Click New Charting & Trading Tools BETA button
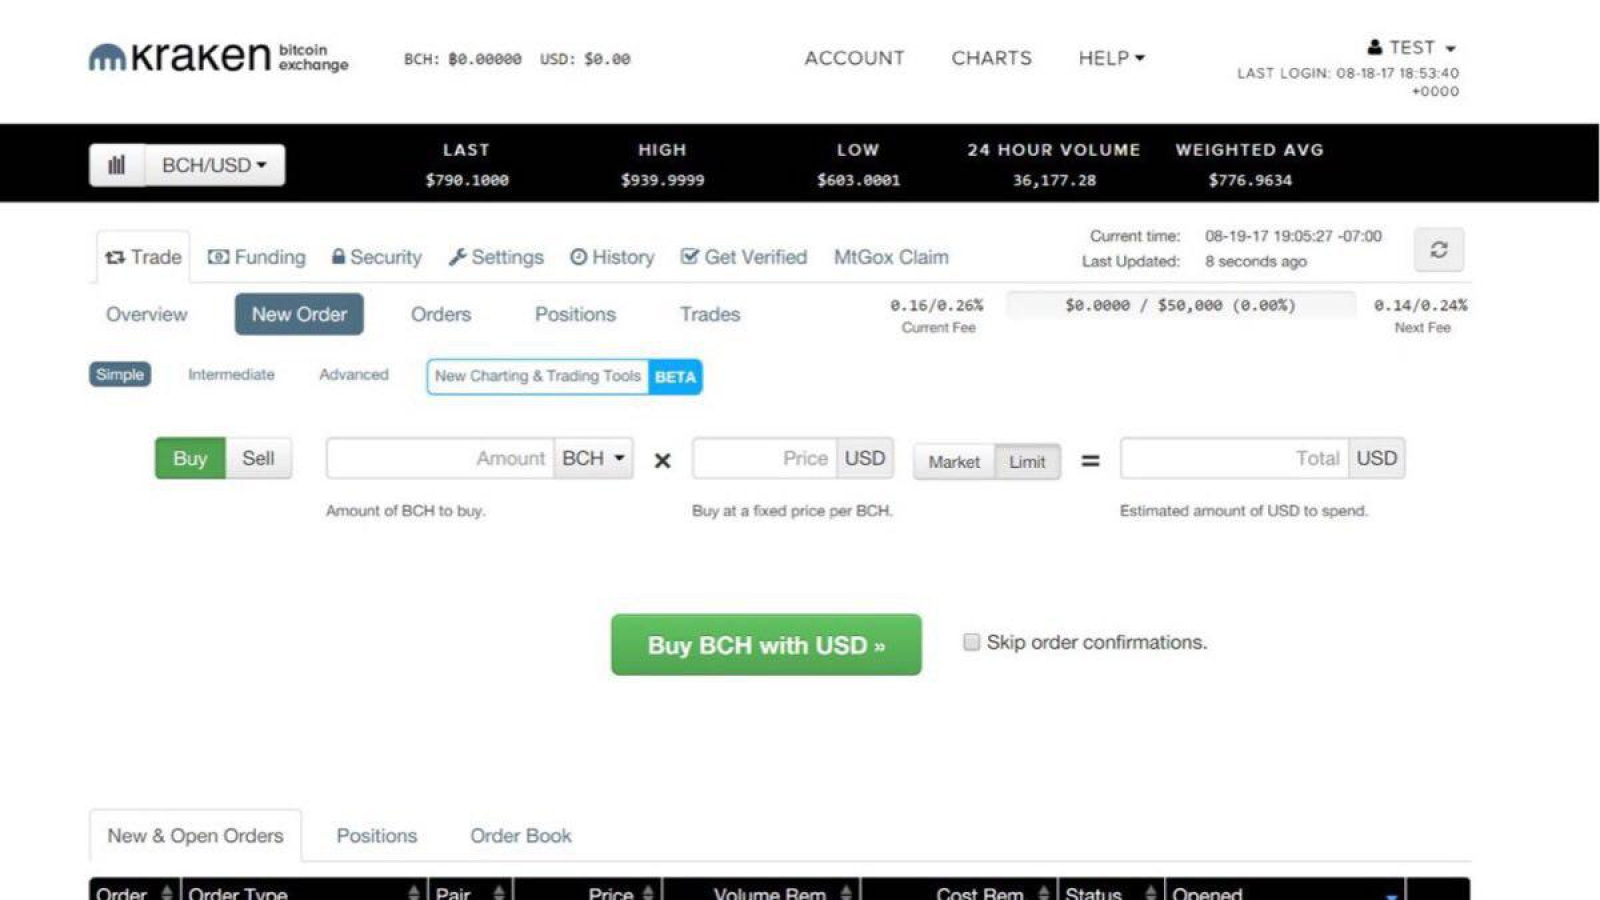 tap(564, 376)
